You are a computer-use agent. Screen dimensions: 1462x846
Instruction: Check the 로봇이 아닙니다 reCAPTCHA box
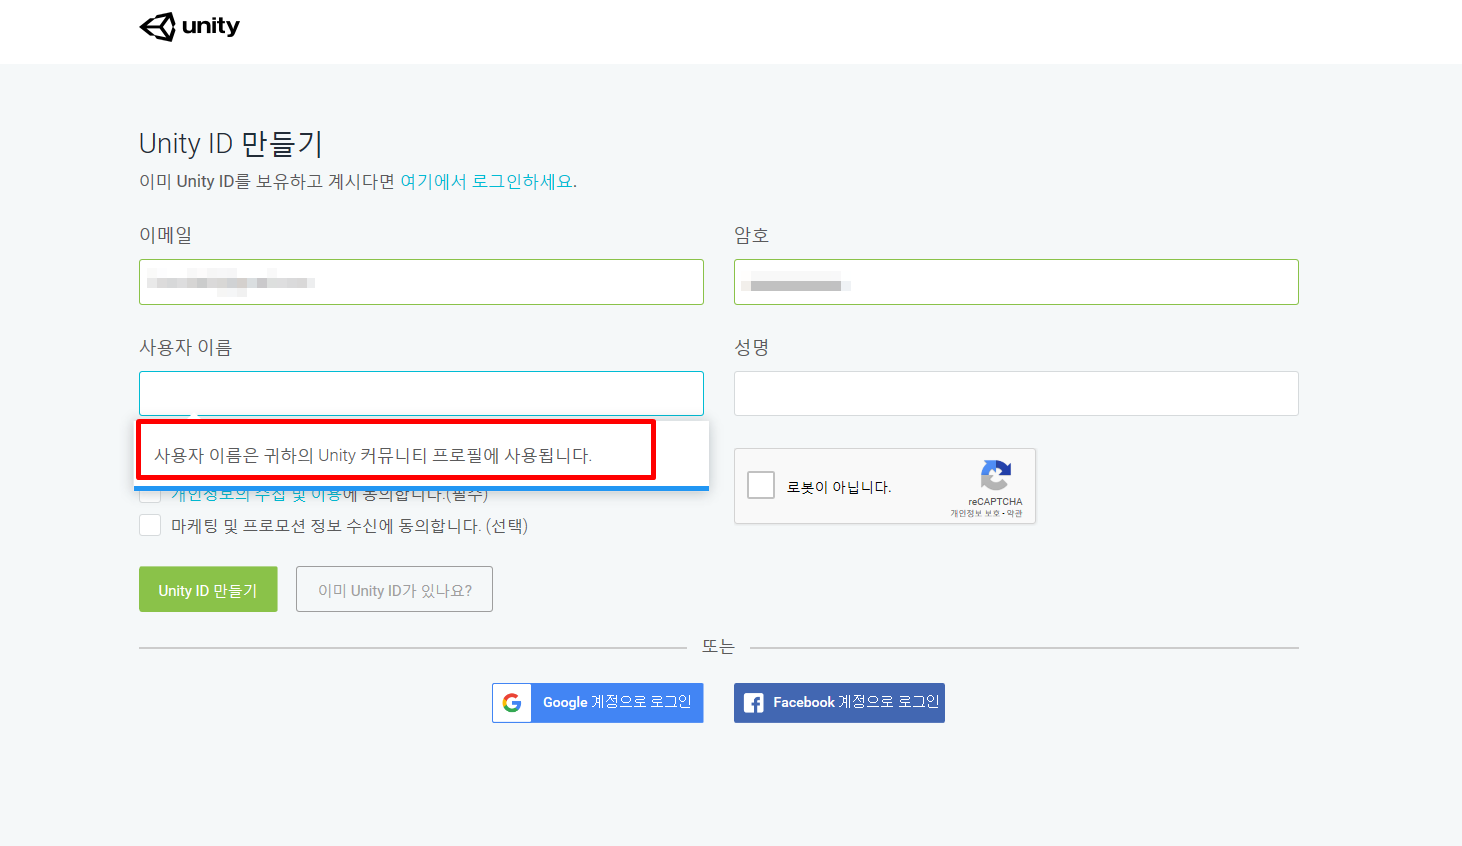tap(761, 485)
